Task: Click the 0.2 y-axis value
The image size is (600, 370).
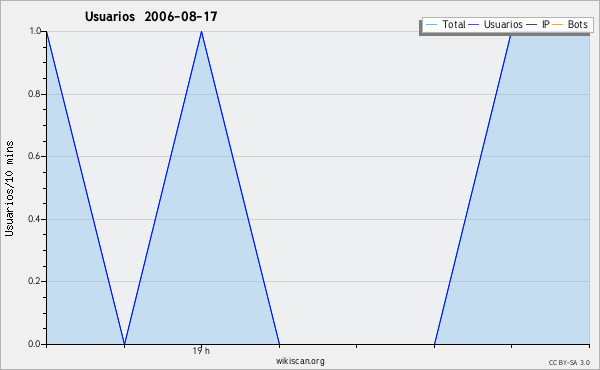Action: point(34,281)
